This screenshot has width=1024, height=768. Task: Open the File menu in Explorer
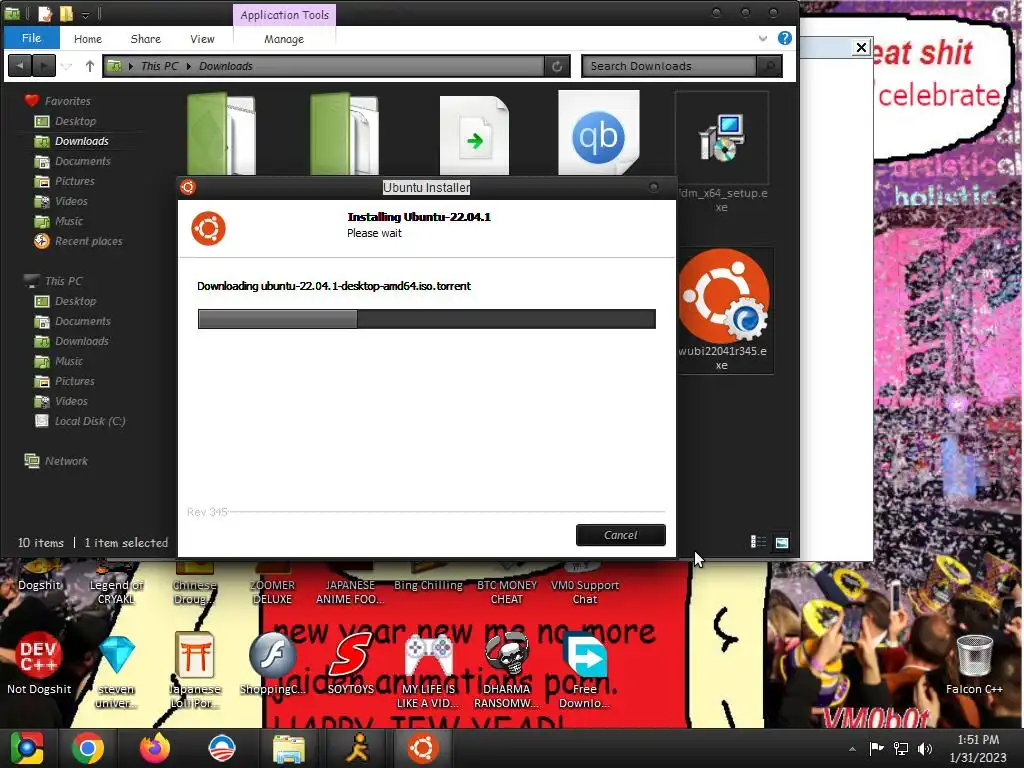coord(31,38)
